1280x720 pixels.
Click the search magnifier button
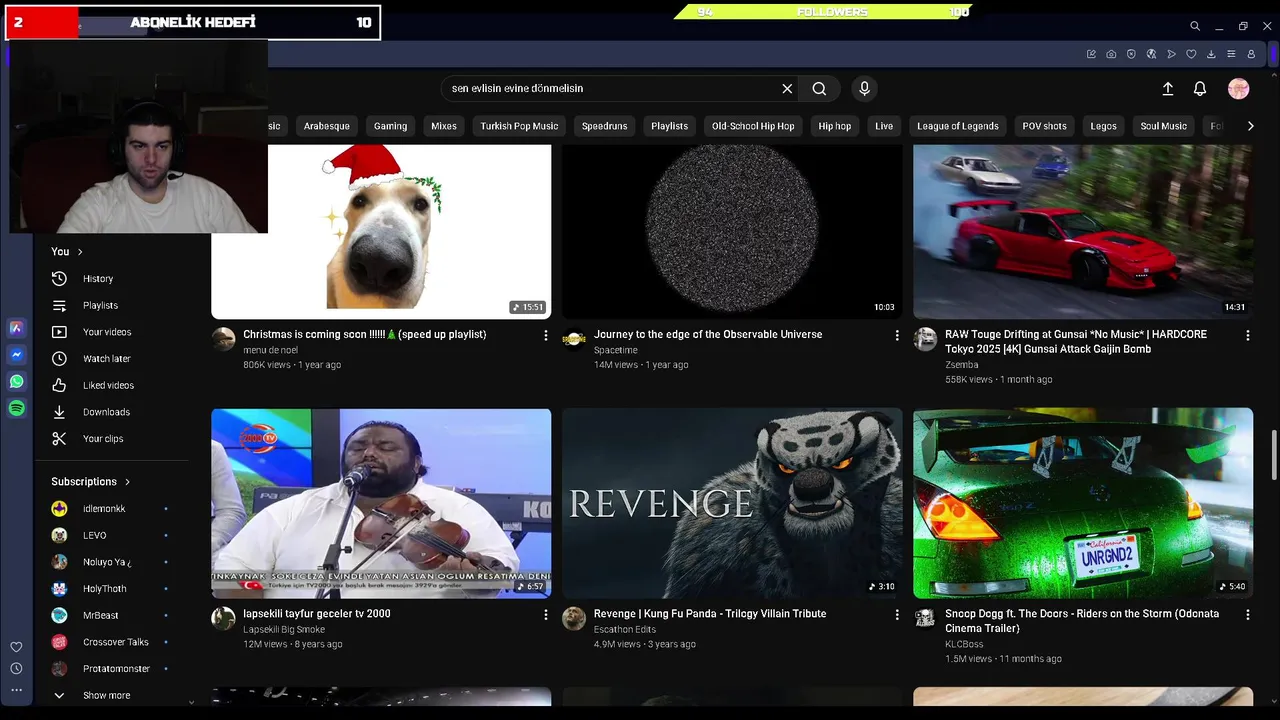[x=819, y=88]
